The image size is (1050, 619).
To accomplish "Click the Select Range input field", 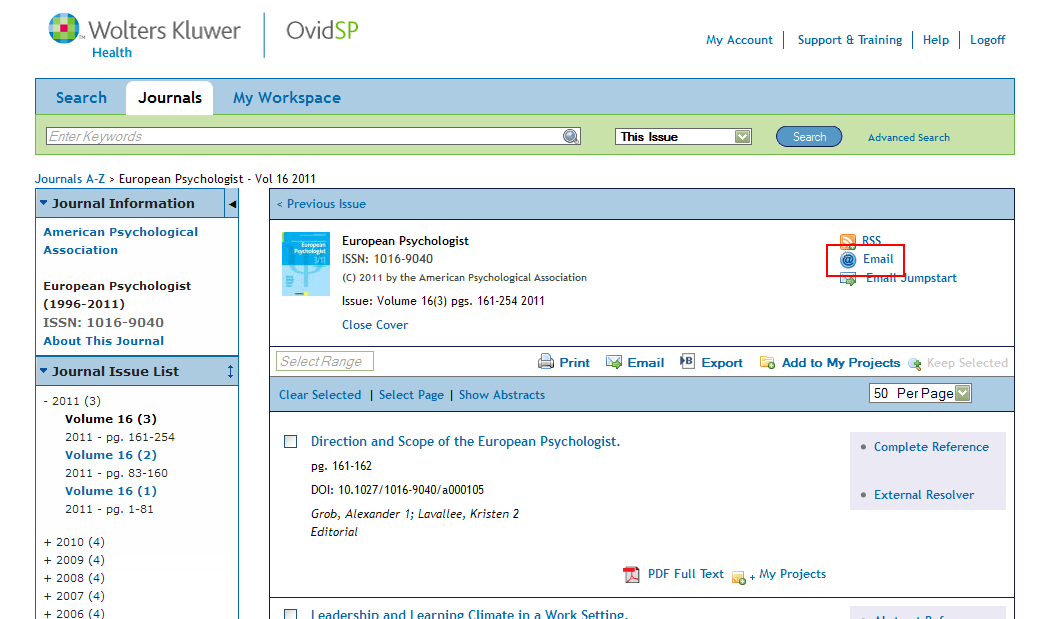I will pos(325,362).
